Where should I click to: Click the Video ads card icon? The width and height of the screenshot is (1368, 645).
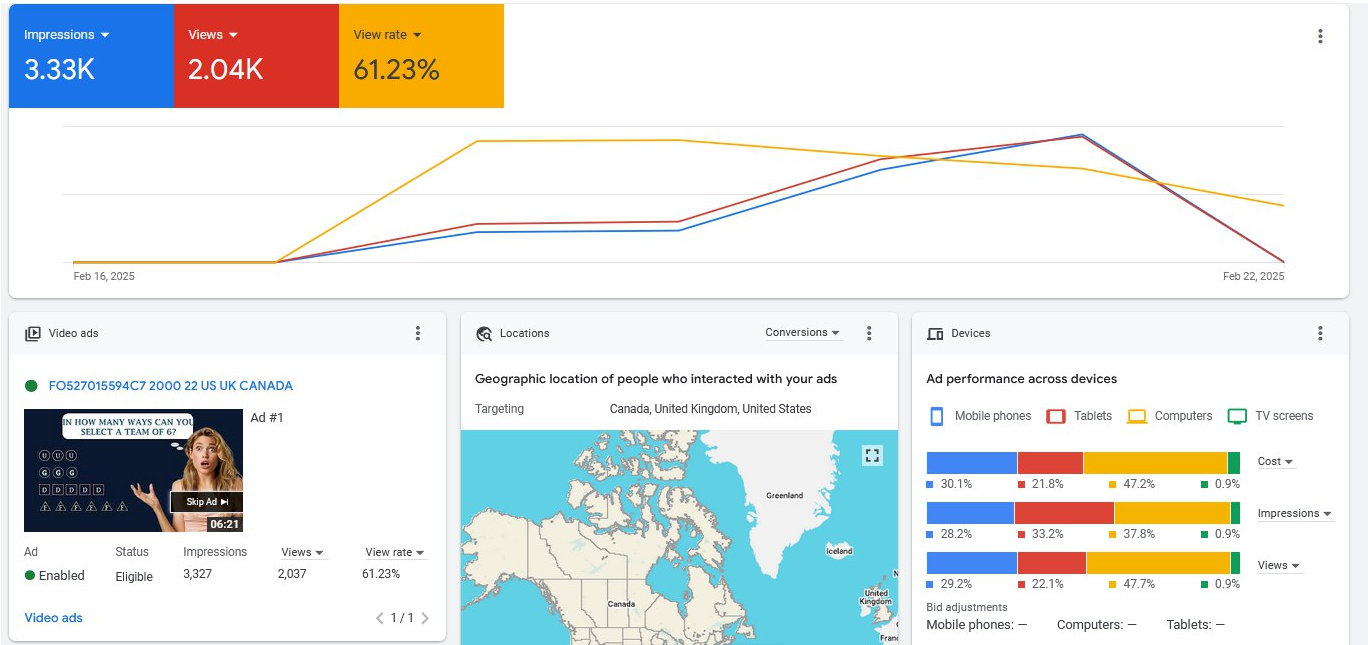33,334
